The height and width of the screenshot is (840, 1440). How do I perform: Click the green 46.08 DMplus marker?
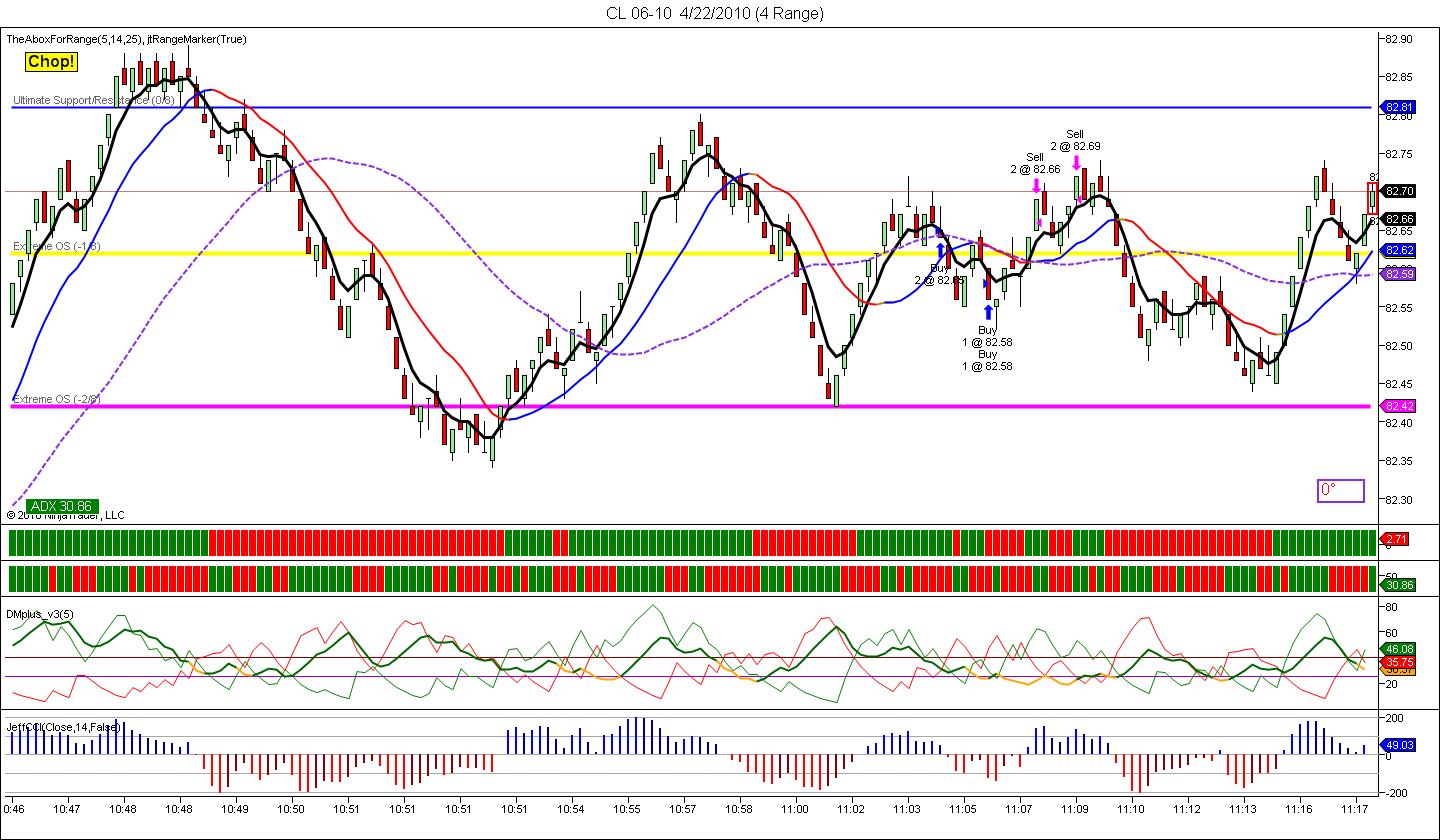click(x=1398, y=649)
